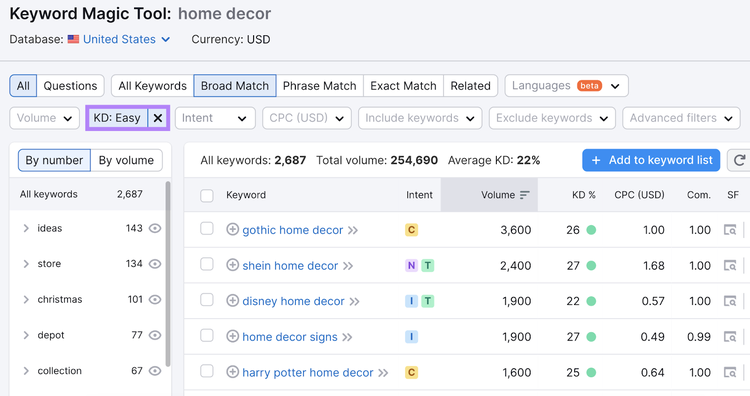Open the gothic home decor keyword link

point(293,230)
